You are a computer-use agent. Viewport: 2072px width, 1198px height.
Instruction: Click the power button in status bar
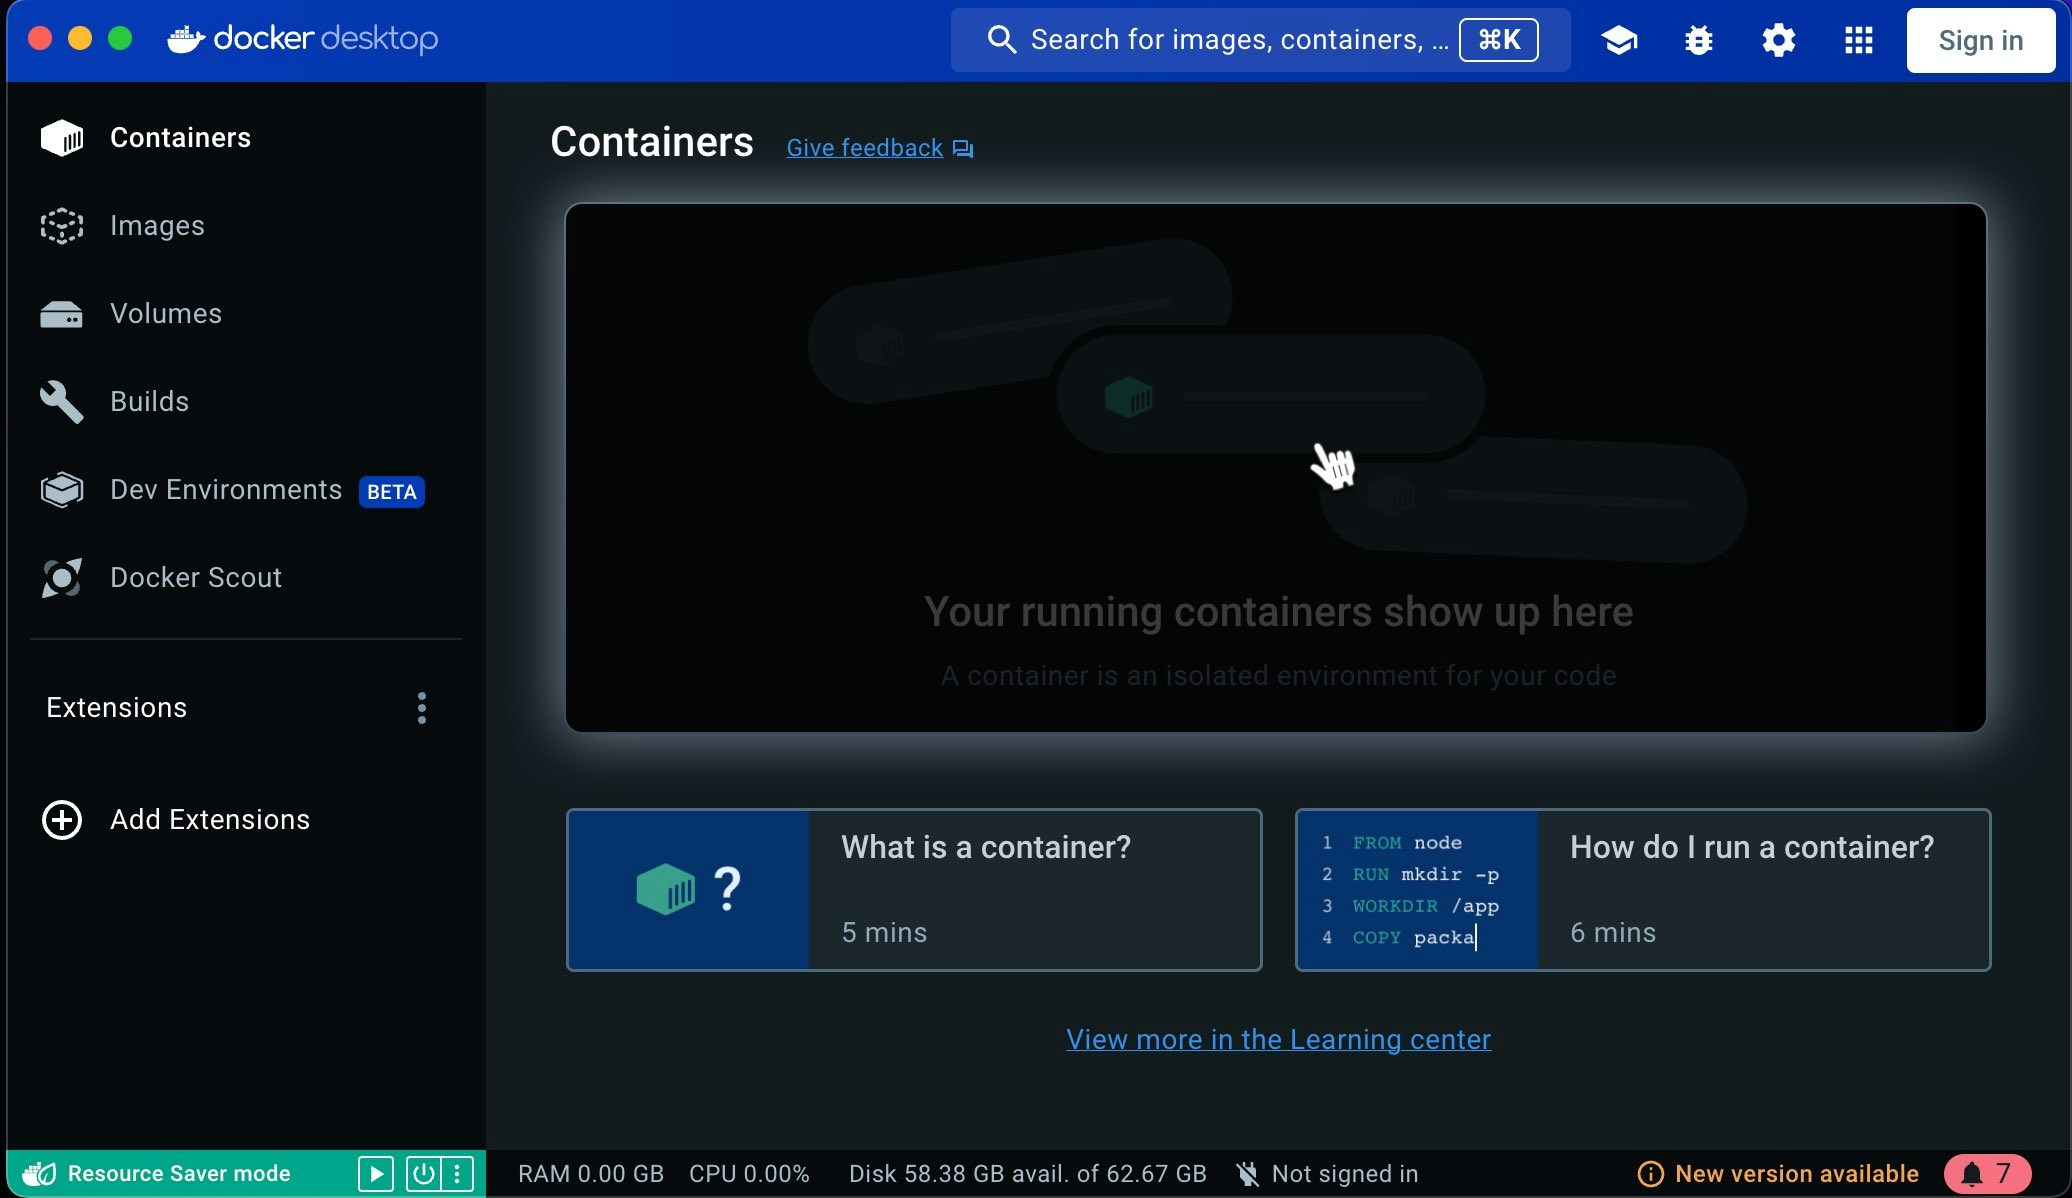point(423,1173)
